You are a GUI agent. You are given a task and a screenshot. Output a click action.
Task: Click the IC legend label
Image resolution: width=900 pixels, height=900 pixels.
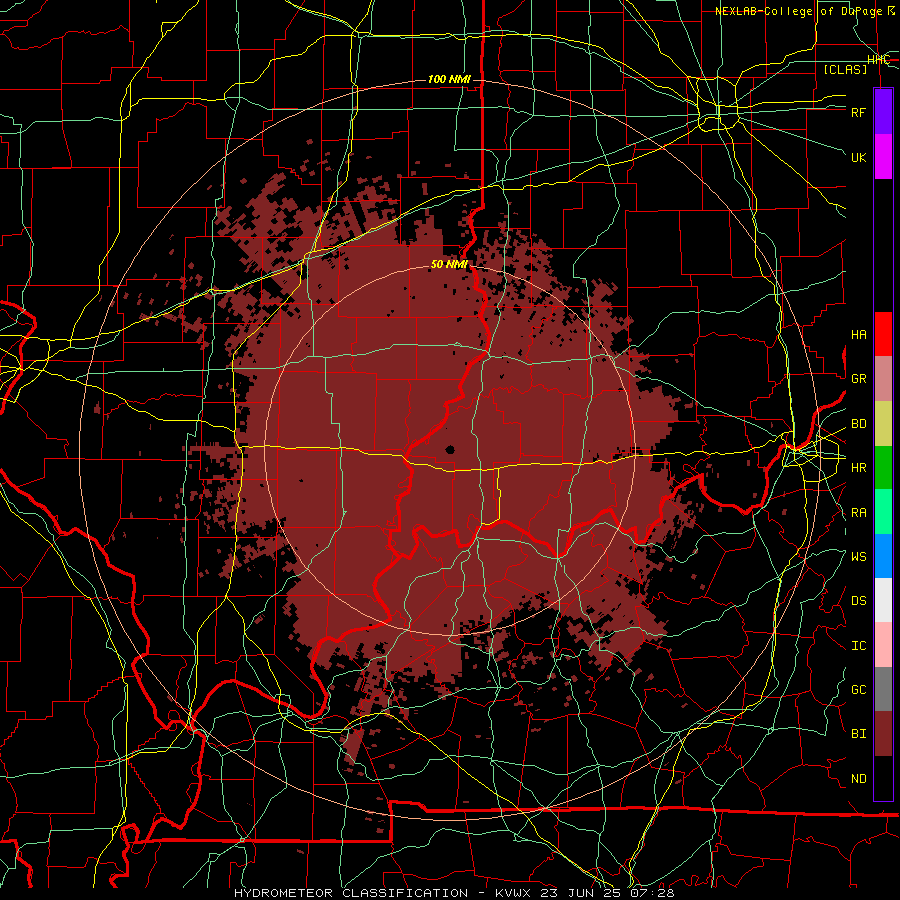point(859,646)
